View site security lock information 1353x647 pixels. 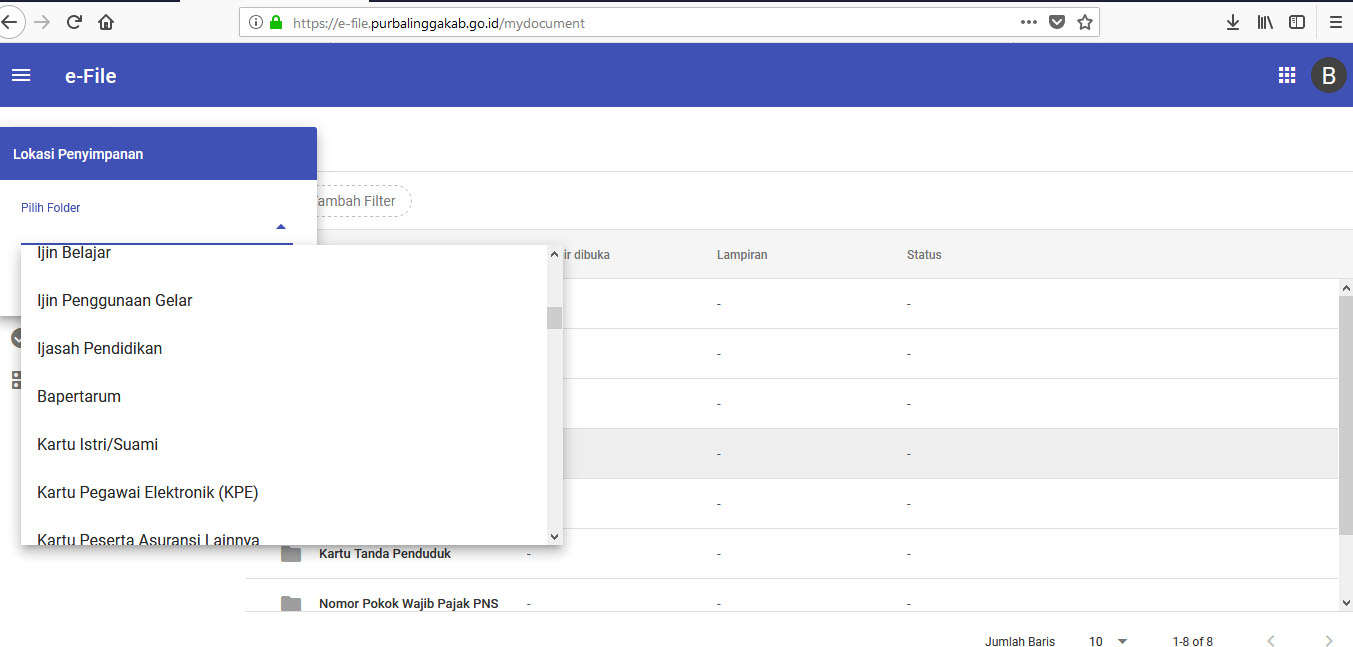coord(277,22)
